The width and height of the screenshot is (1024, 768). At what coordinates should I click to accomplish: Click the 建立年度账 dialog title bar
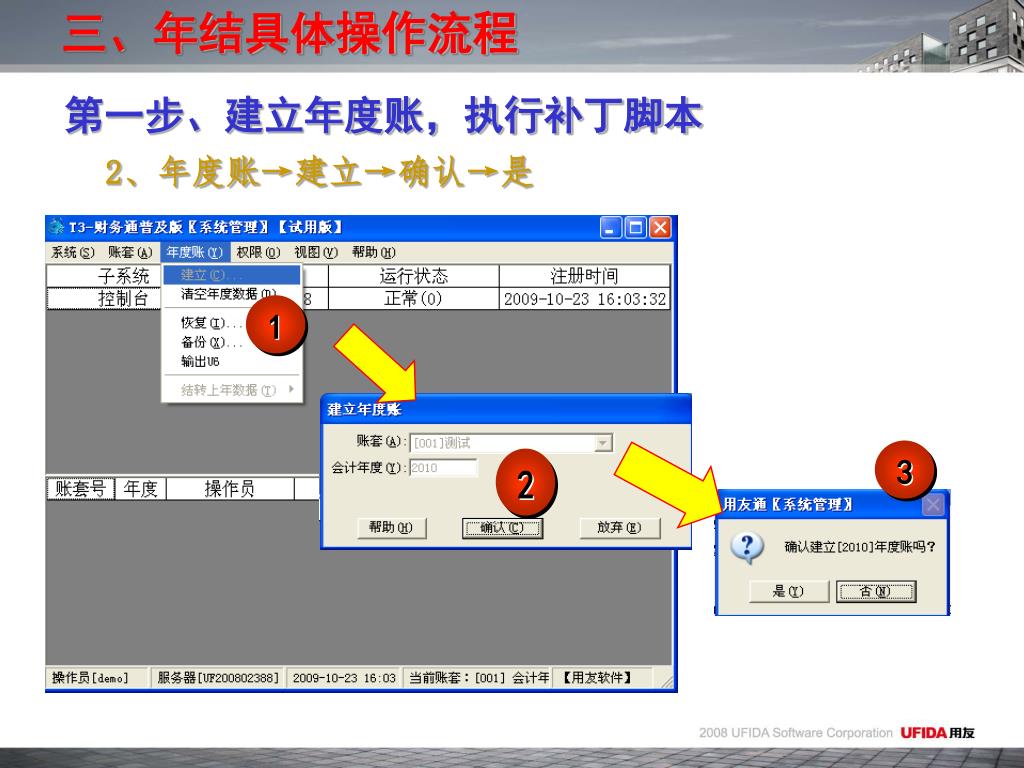[x=506, y=409]
